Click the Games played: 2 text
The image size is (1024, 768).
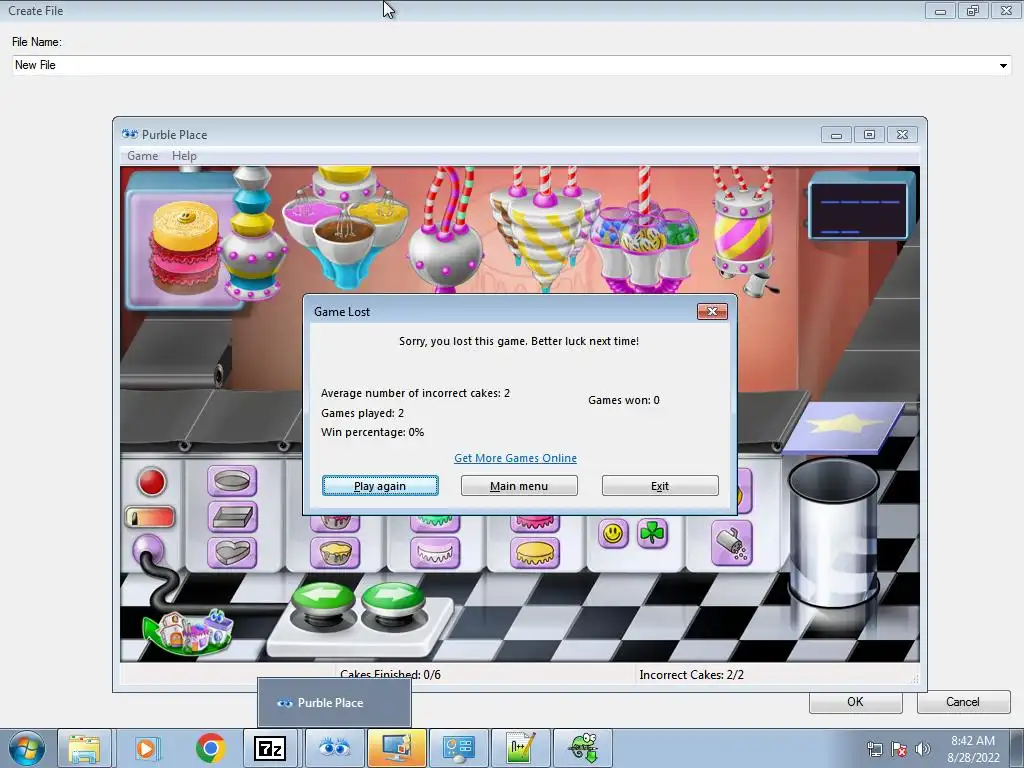click(x=362, y=413)
